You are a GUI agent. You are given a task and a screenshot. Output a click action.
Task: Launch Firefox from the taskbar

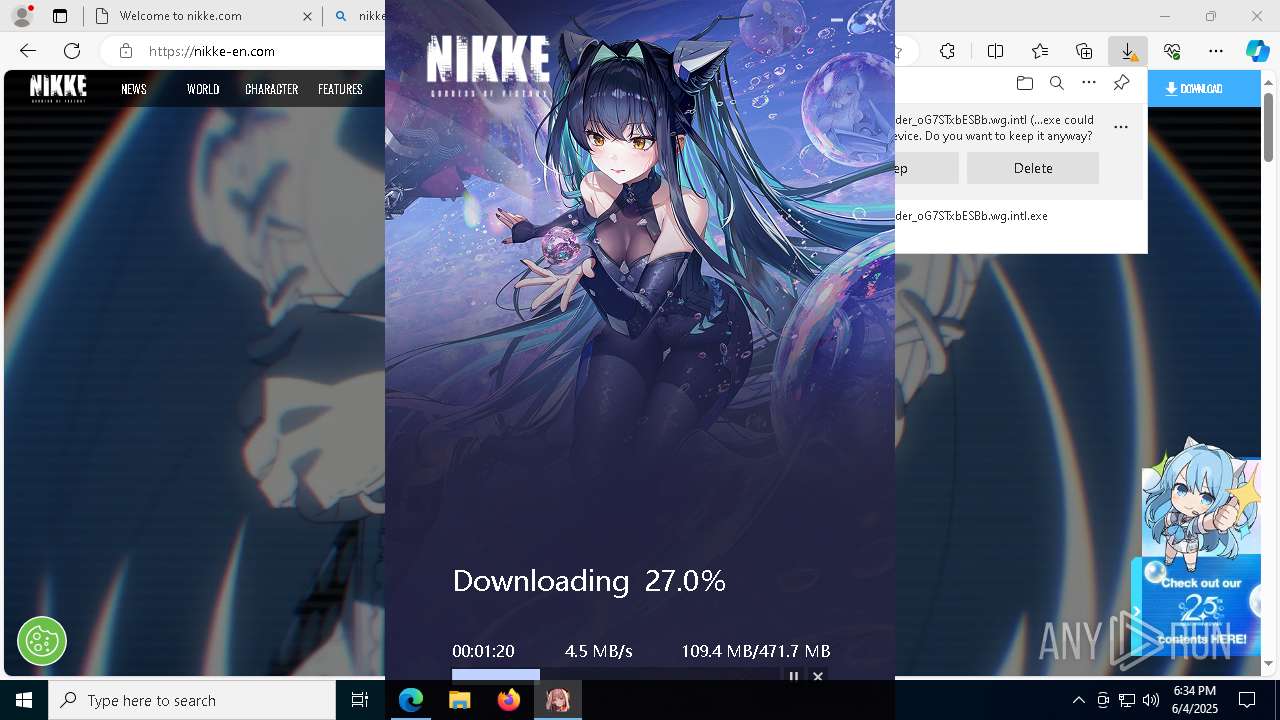click(509, 700)
